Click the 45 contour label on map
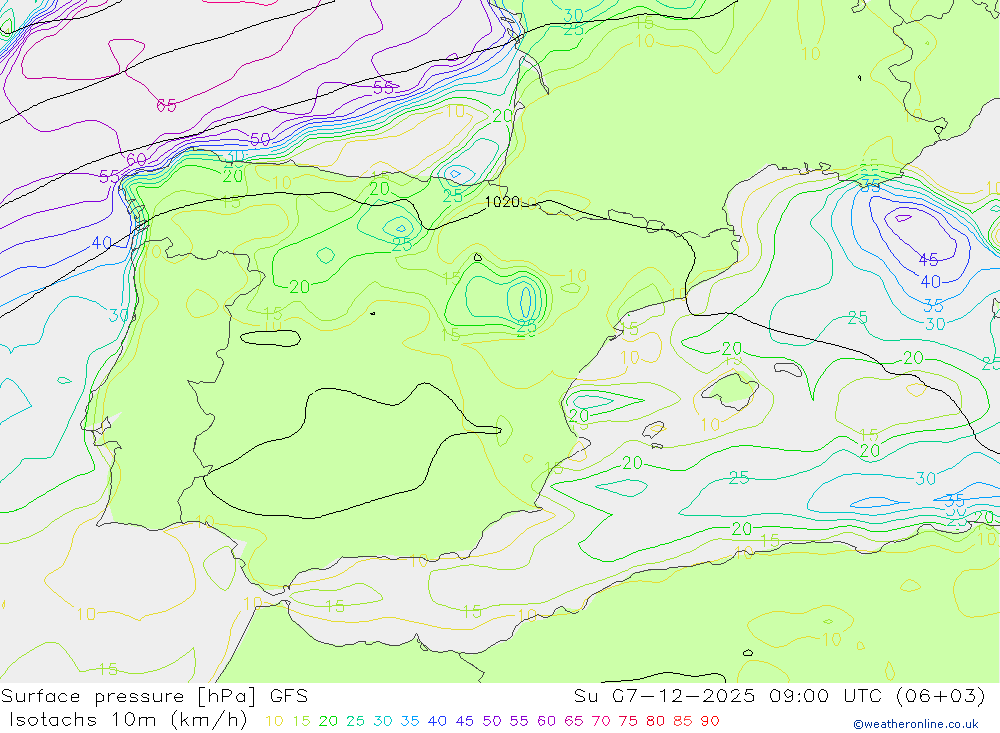The image size is (1000, 733). coord(928,260)
